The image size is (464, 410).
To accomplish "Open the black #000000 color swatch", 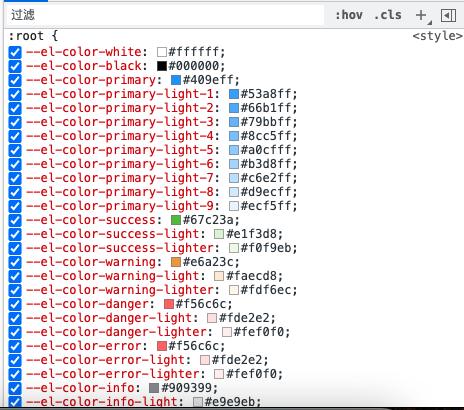I will [162, 66].
